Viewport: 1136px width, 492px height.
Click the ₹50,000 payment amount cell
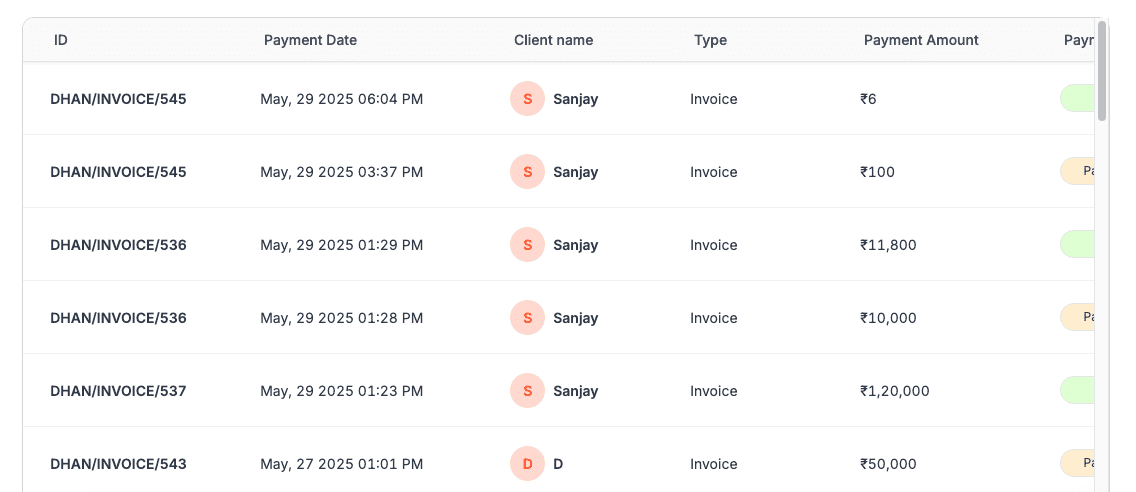click(889, 464)
